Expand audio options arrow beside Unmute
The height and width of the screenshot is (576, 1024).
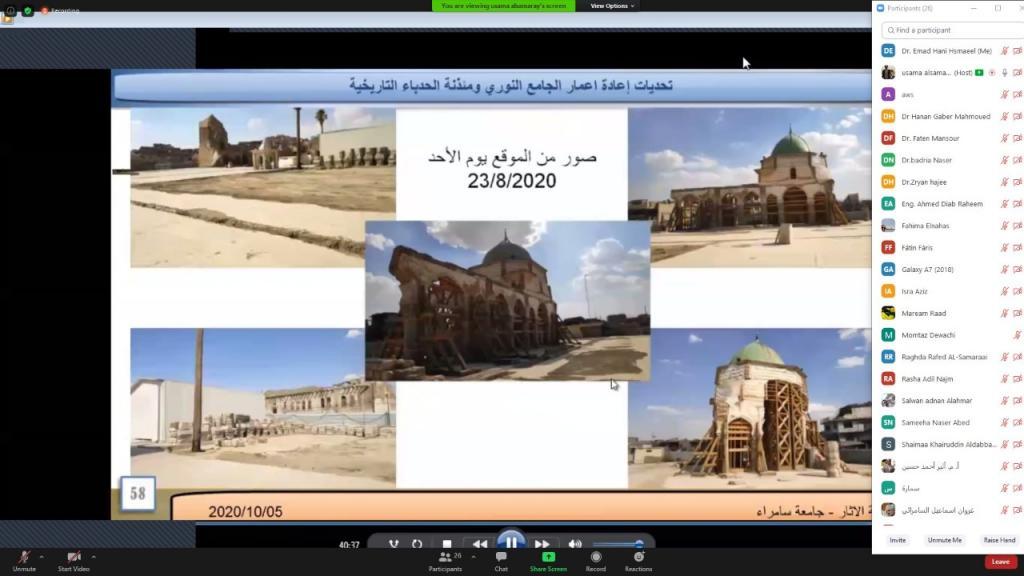(x=41, y=557)
